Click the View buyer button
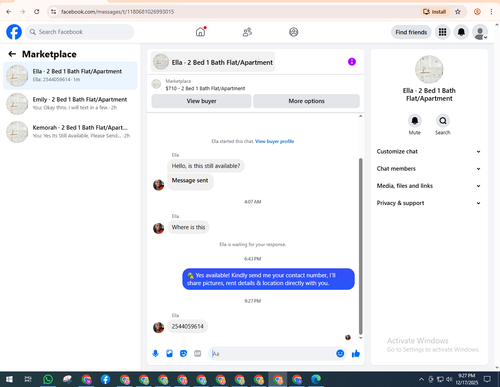This screenshot has height=387, width=500. pyautogui.click(x=201, y=101)
